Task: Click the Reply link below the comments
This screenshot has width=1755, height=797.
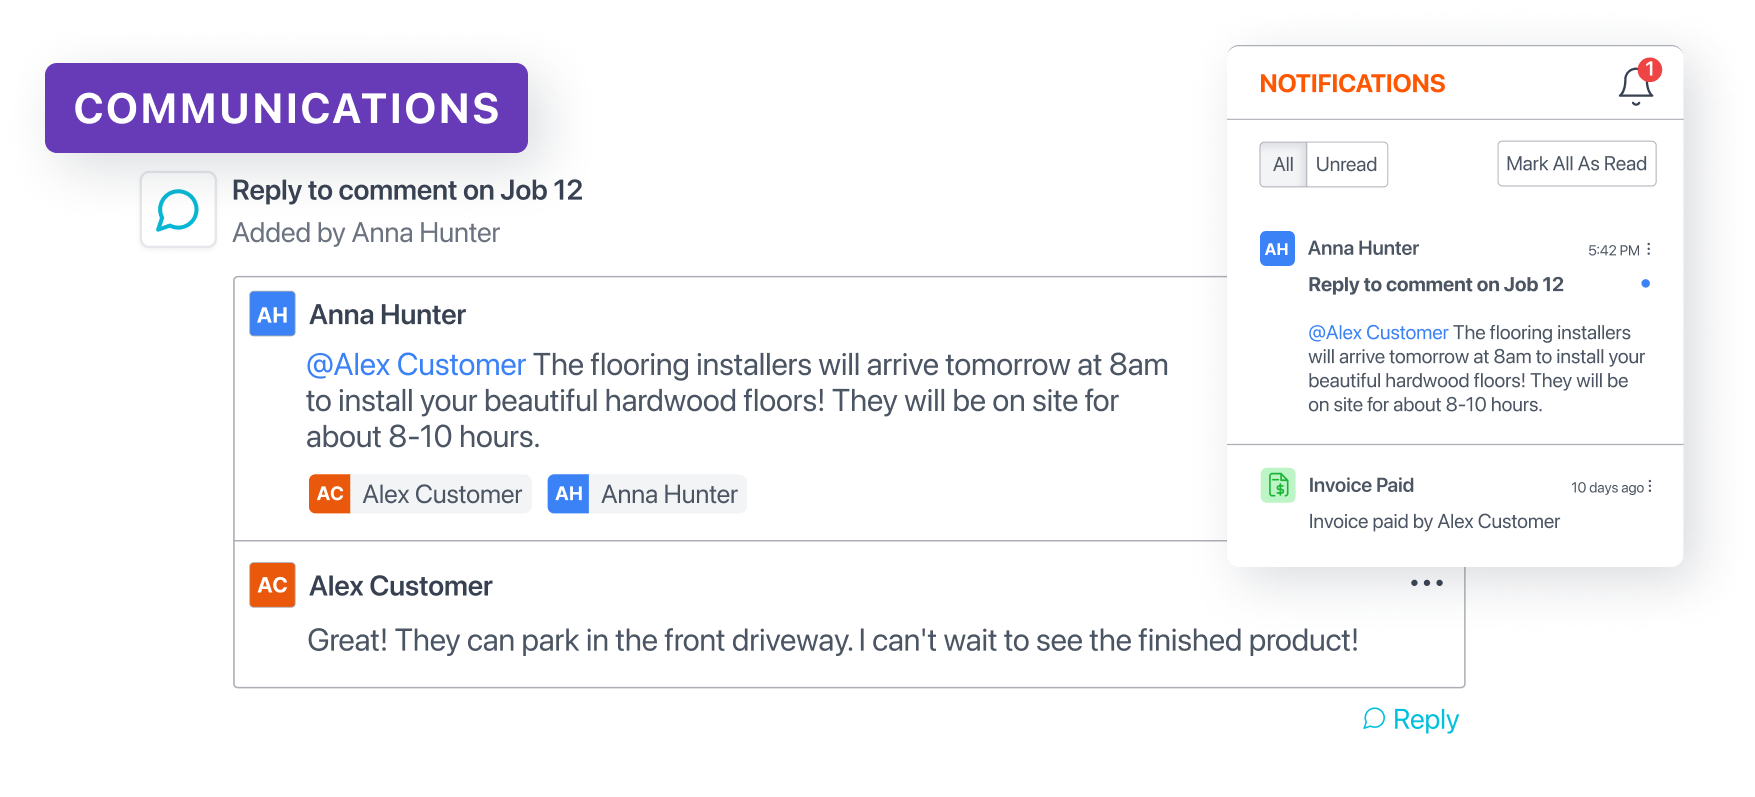Action: (1412, 719)
